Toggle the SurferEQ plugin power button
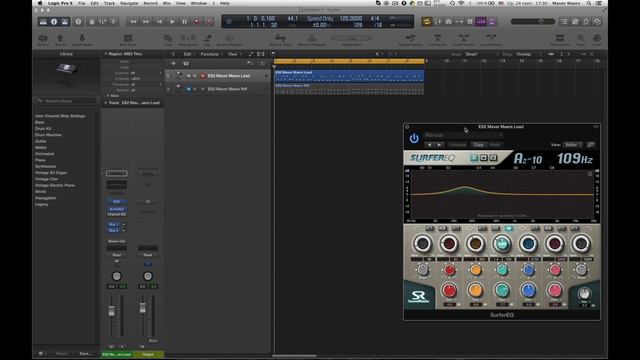The height and width of the screenshot is (360, 640). coord(414,138)
